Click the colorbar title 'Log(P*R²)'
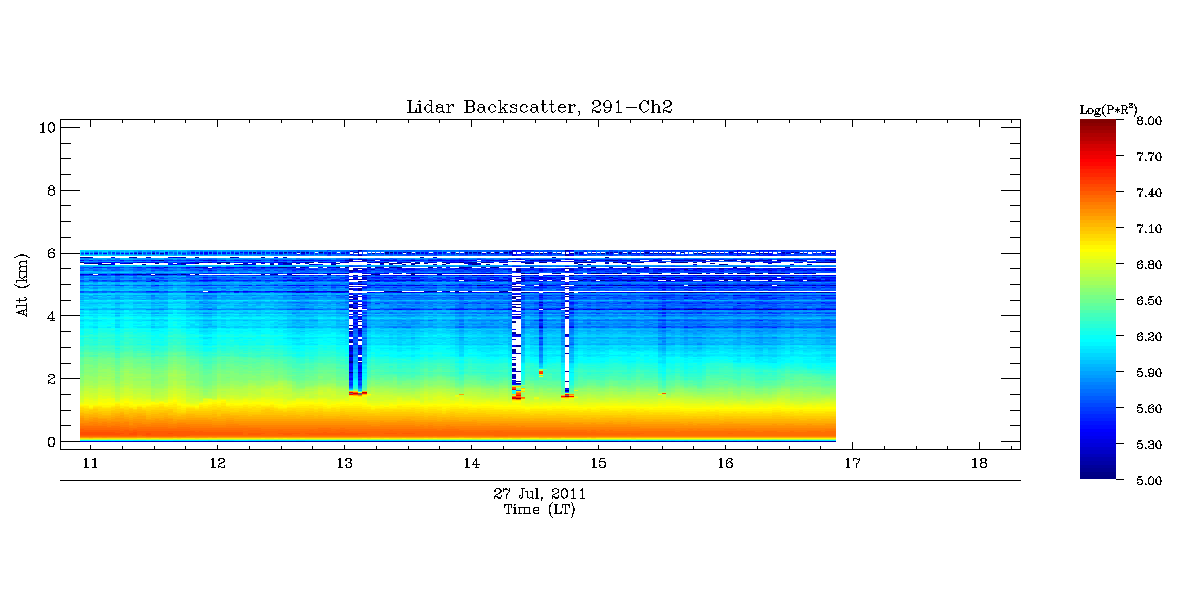 [x=1108, y=108]
